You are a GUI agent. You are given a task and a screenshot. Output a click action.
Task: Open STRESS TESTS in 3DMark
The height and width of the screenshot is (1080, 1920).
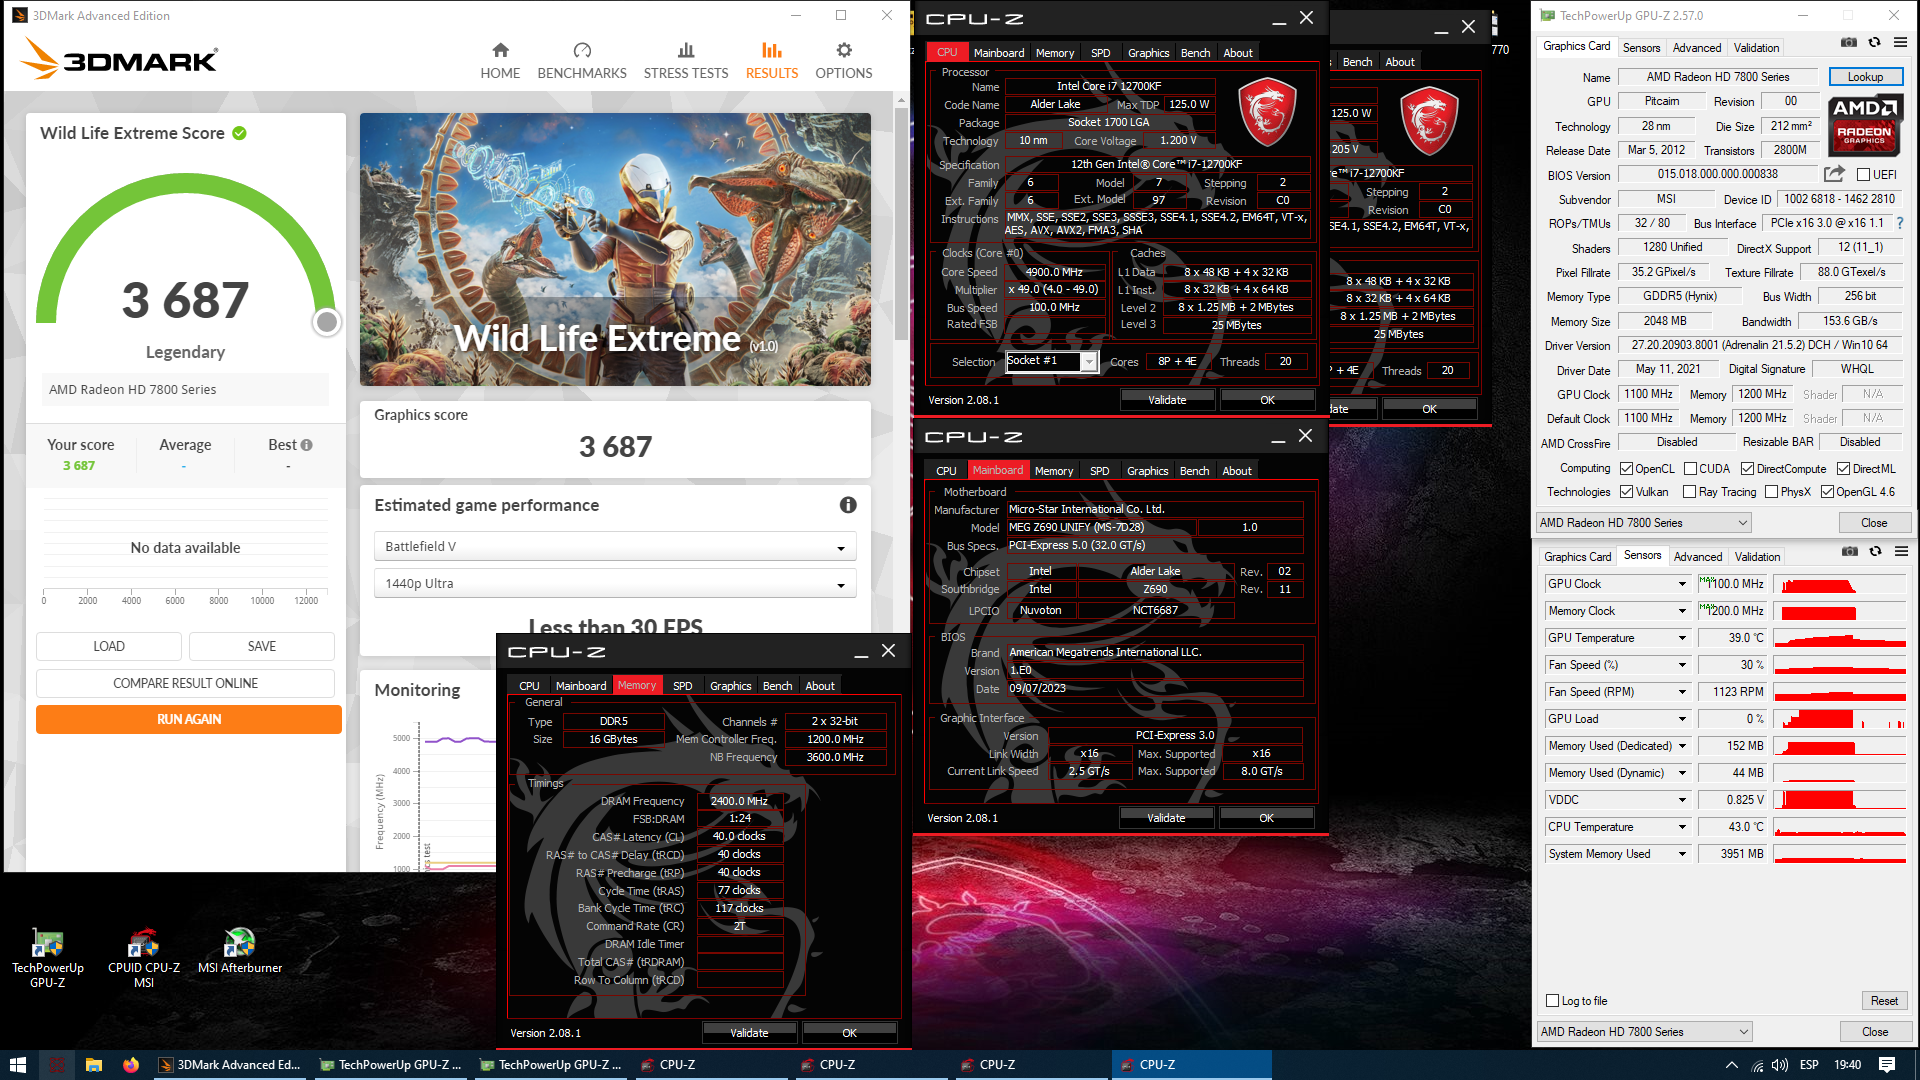(686, 61)
